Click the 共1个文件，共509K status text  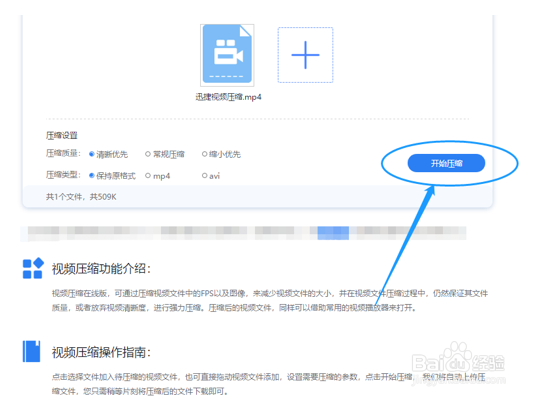coord(81,197)
